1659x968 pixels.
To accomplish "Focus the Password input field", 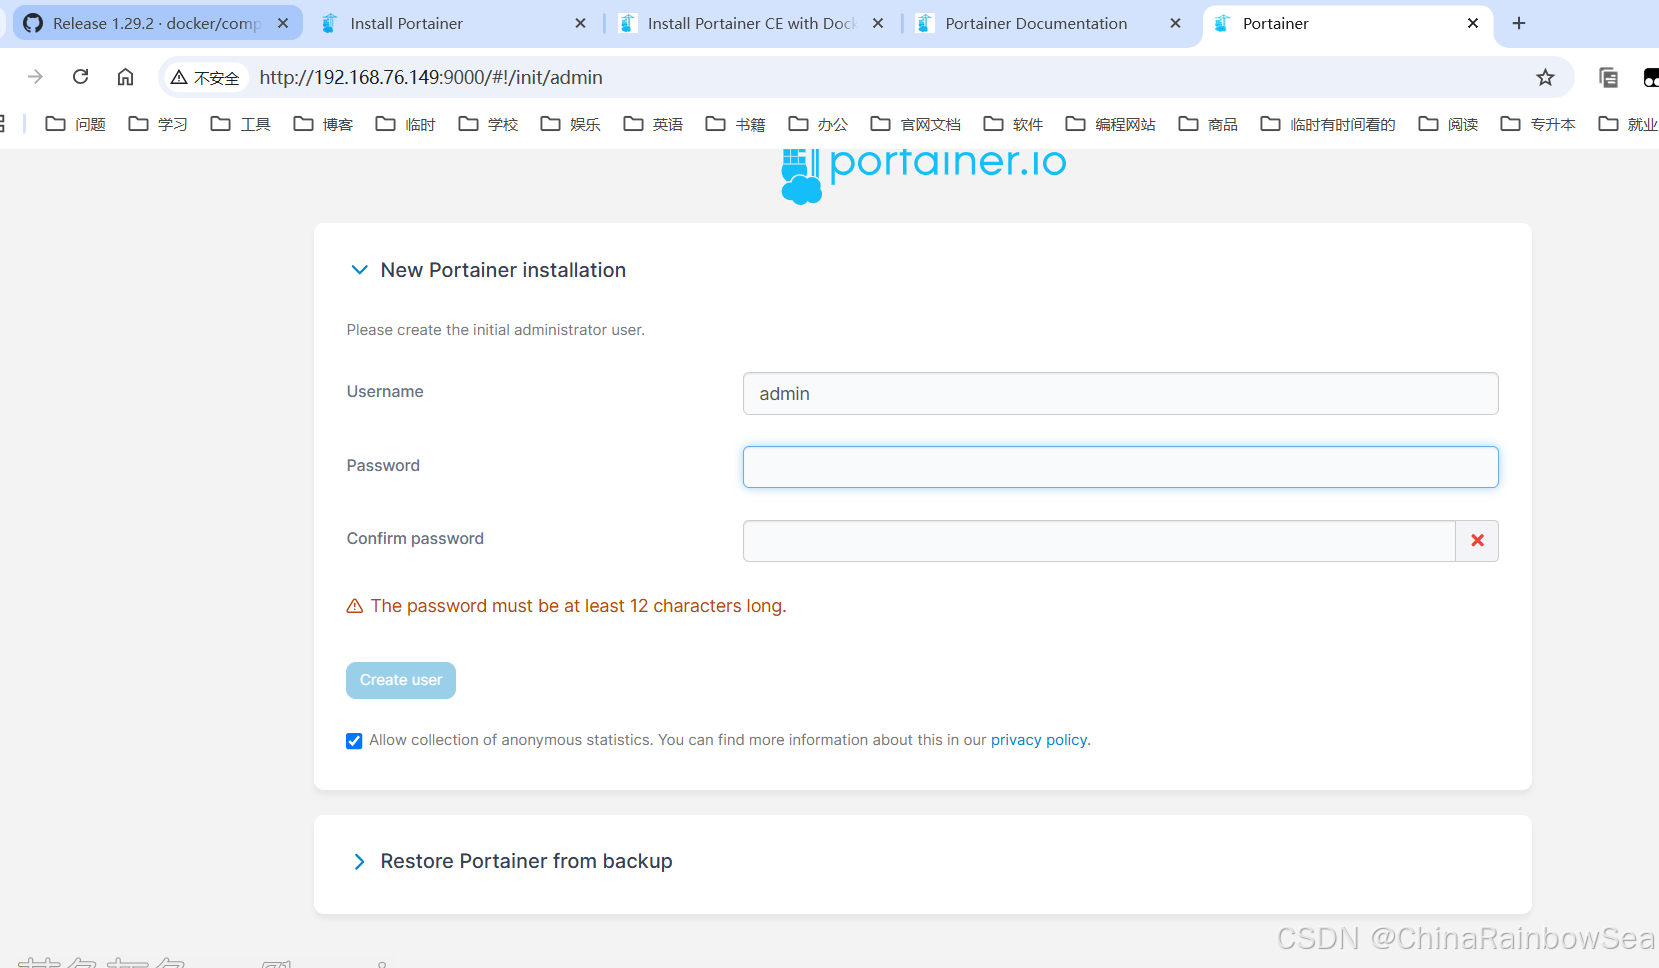I will pyautogui.click(x=1120, y=467).
